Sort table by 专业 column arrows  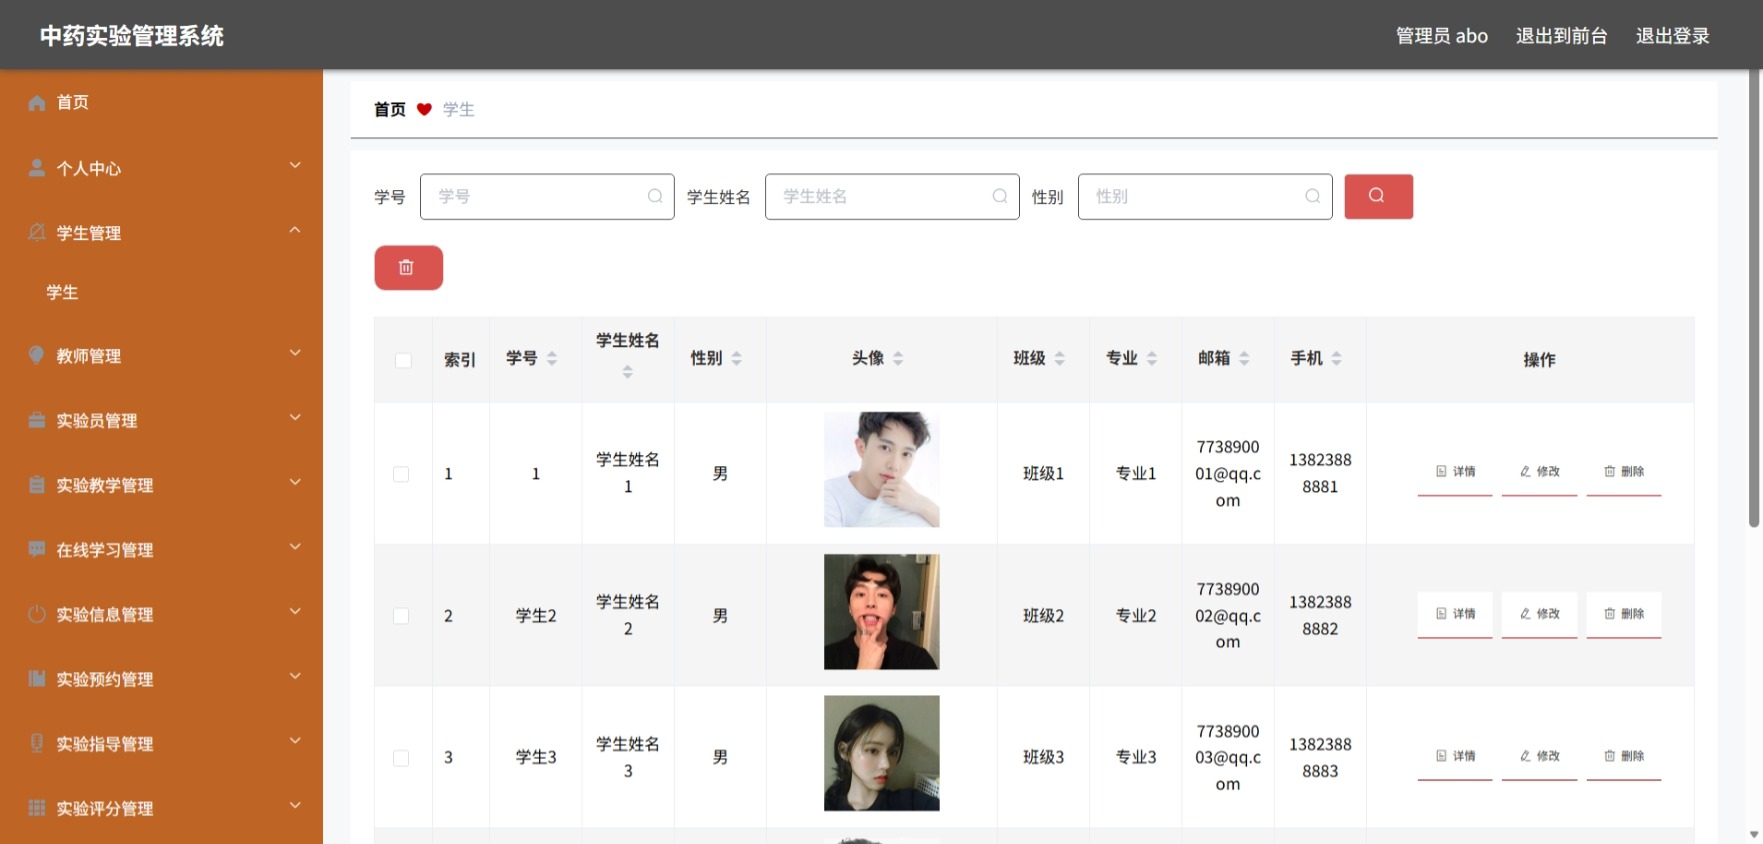[x=1152, y=358]
